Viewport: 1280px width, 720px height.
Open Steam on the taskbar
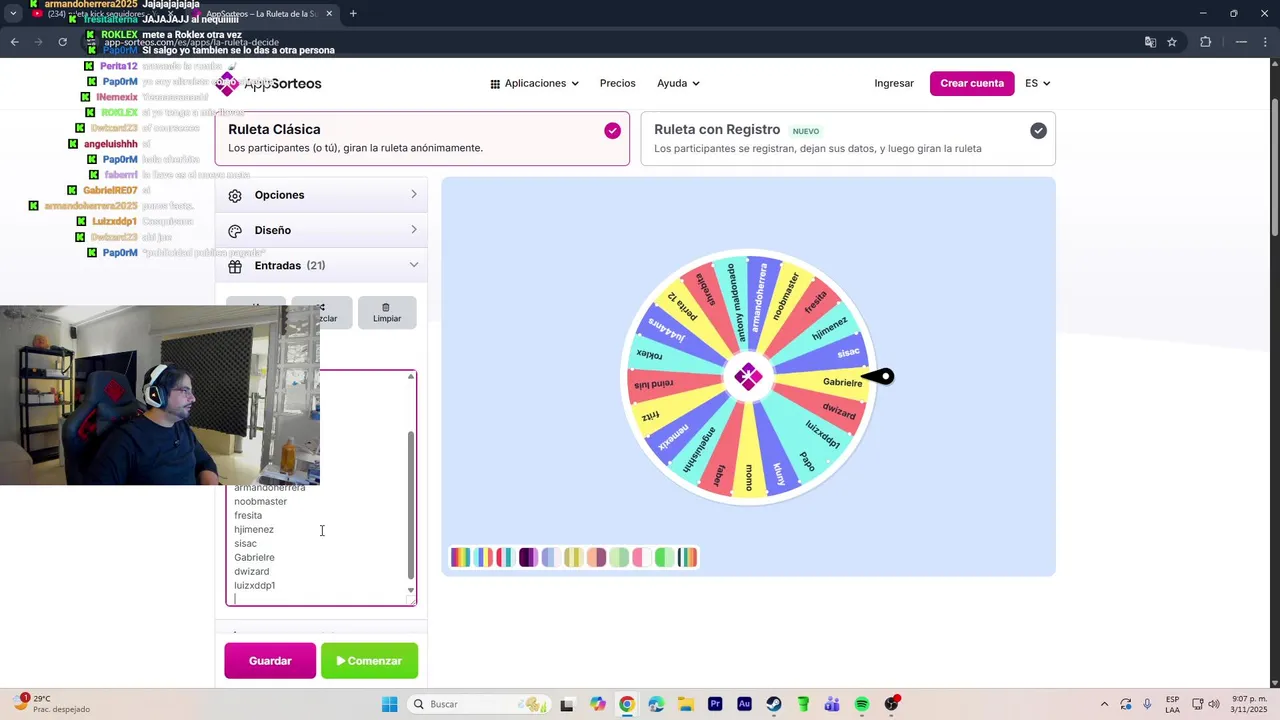pyautogui.click(x=774, y=704)
